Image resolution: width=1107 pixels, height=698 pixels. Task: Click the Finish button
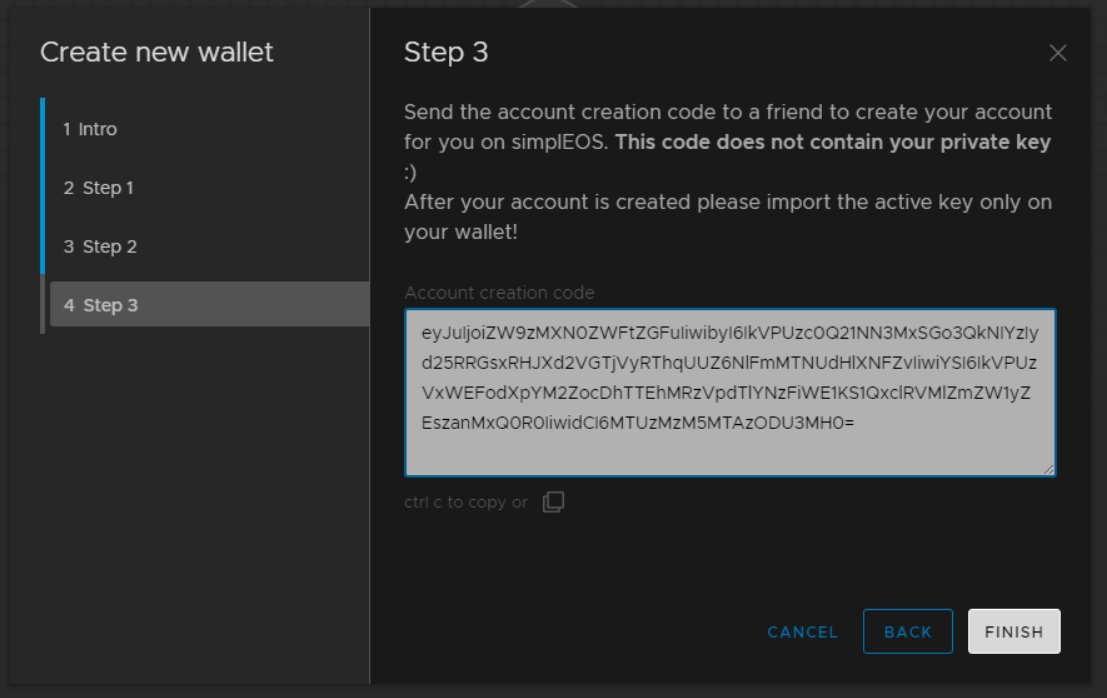pyautogui.click(x=1014, y=632)
